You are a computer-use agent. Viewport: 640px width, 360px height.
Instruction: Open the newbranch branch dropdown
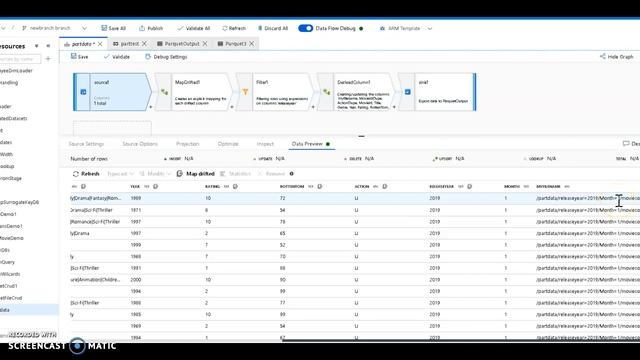pos(54,28)
